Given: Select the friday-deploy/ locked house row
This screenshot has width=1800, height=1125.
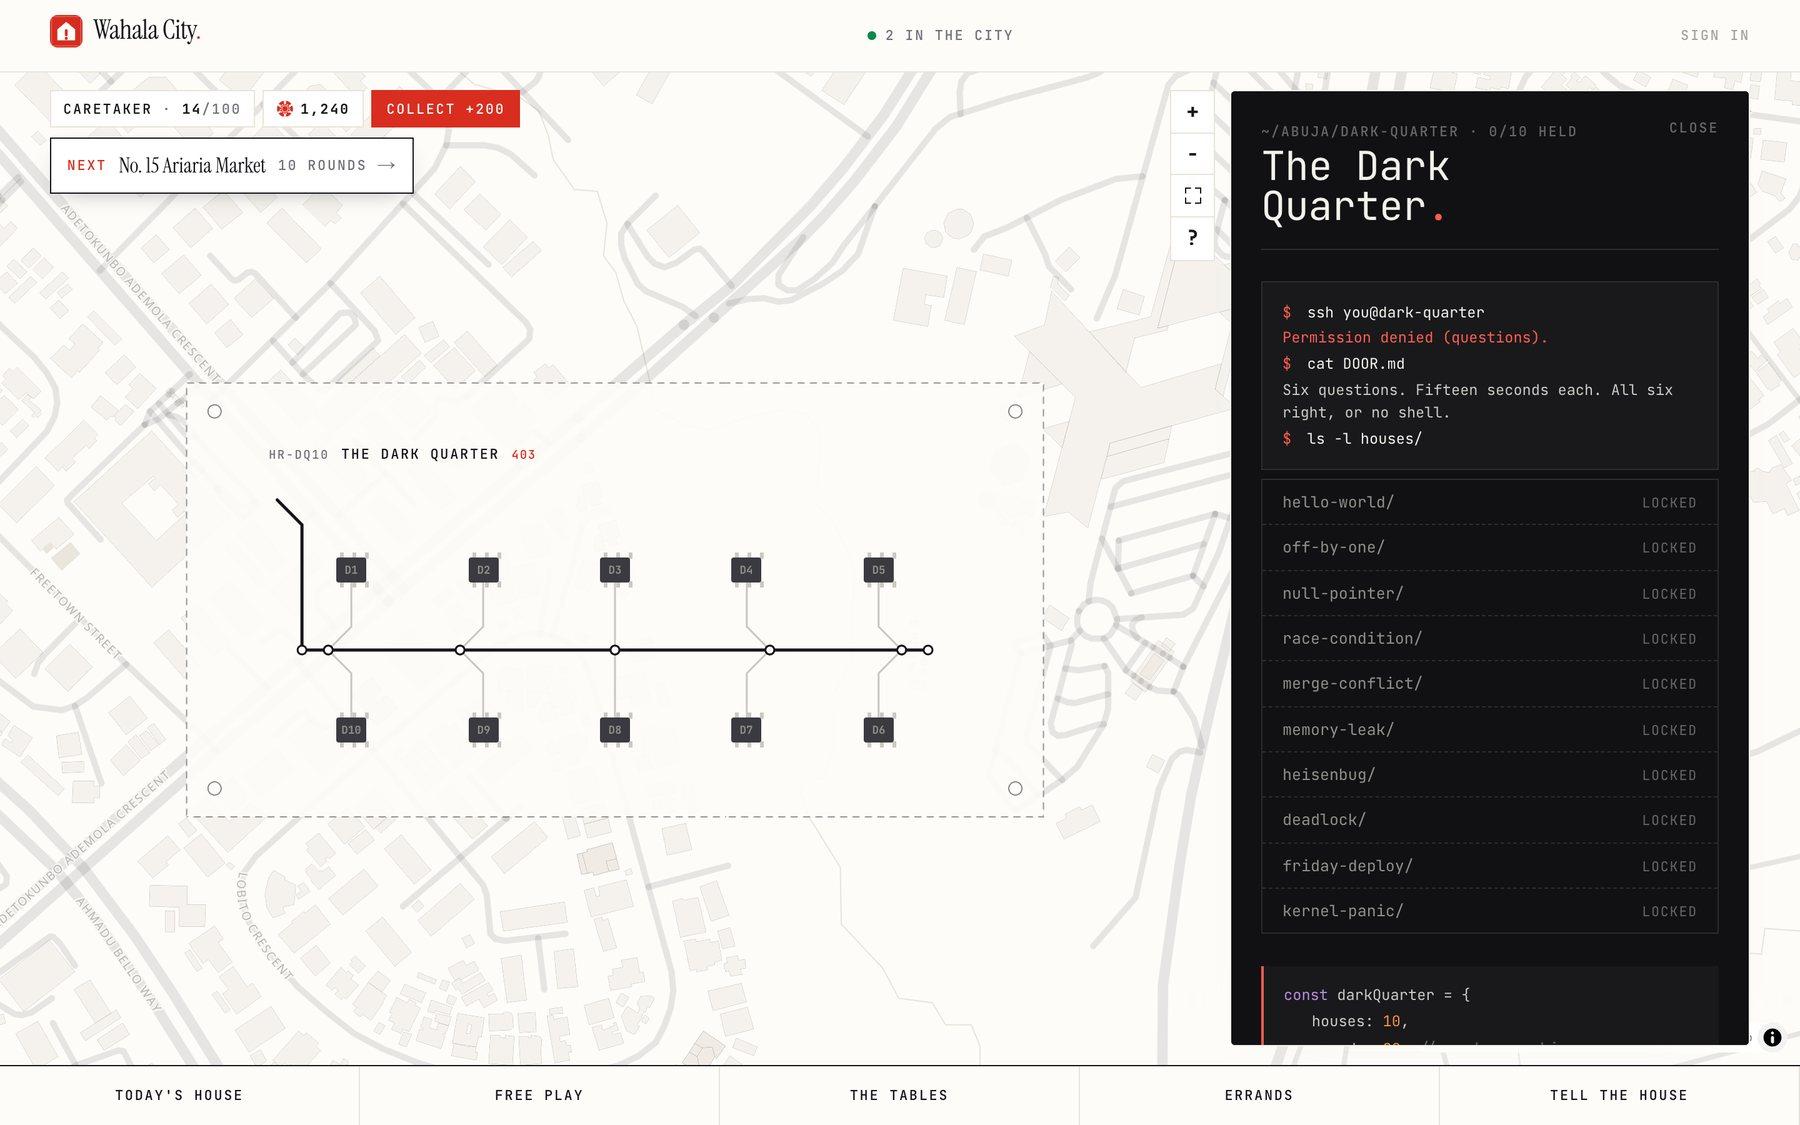Looking at the screenshot, I should coord(1489,866).
